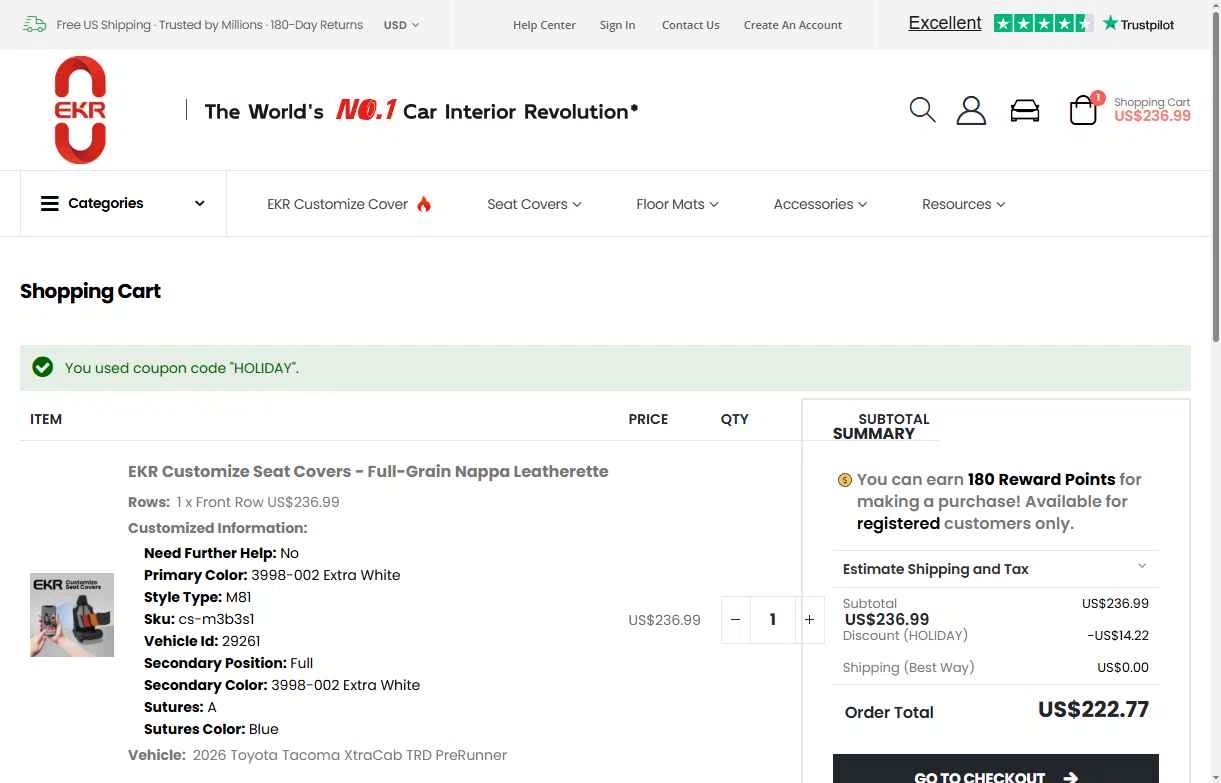1221x783 pixels.
Task: Click the Trustpilot logo
Action: click(1138, 23)
